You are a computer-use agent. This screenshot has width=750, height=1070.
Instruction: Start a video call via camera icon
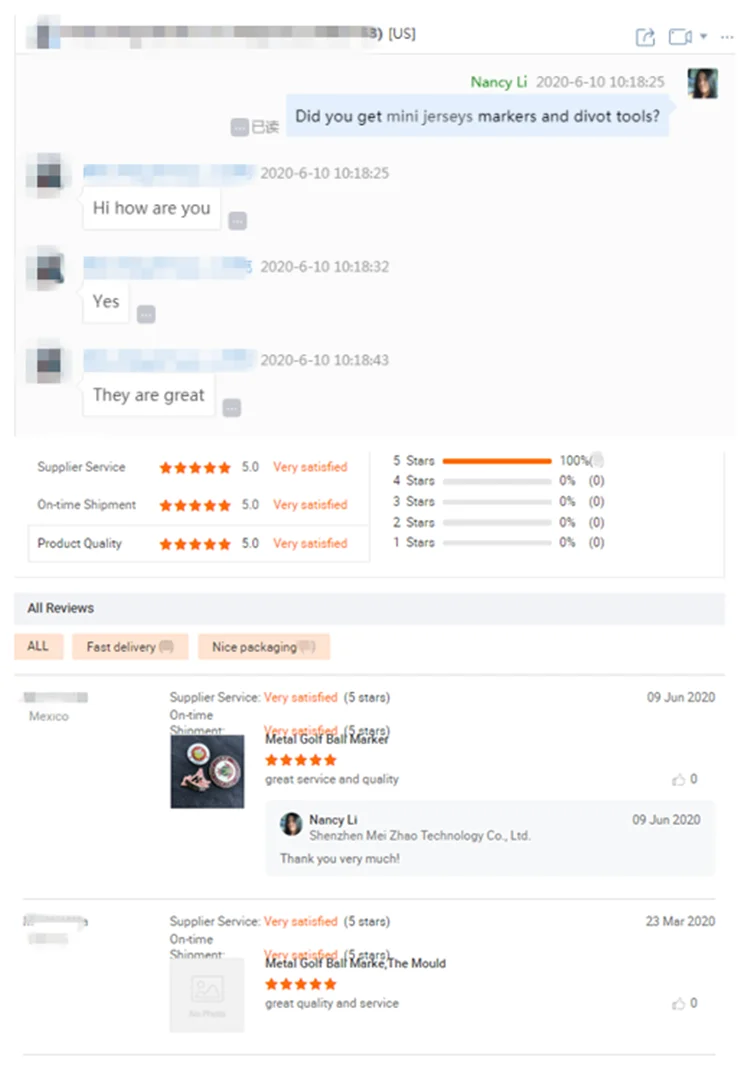(680, 36)
